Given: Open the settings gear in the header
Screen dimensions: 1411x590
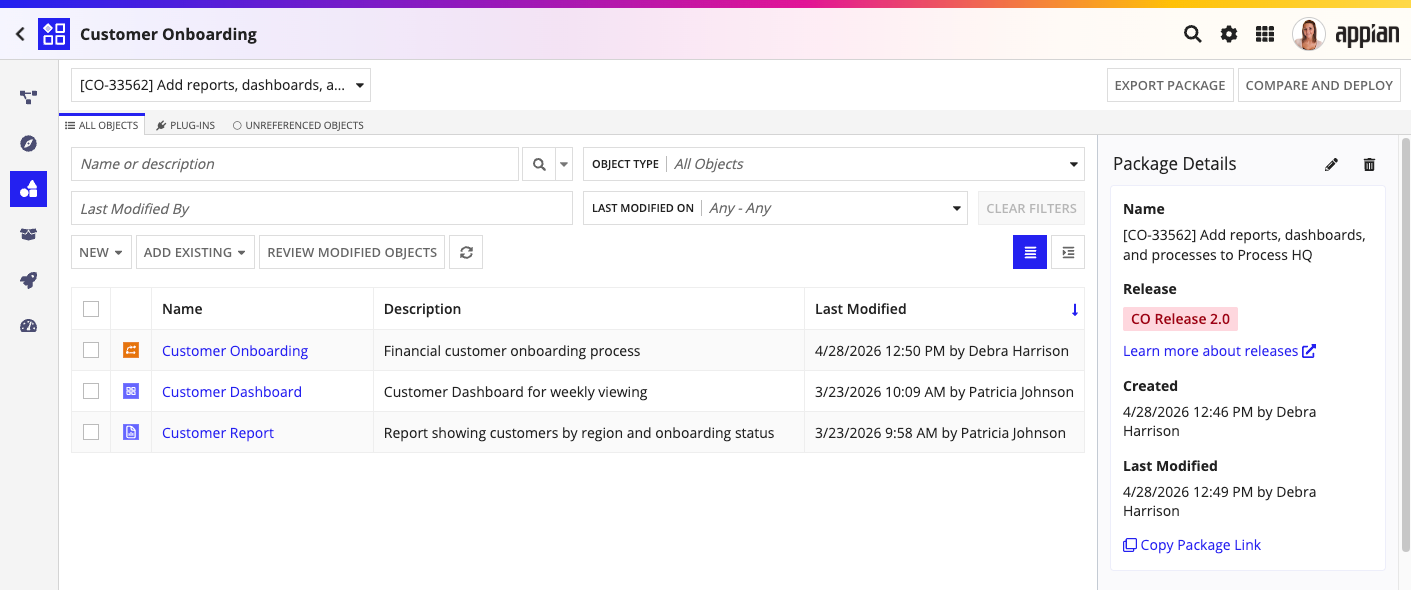Looking at the screenshot, I should [1229, 34].
